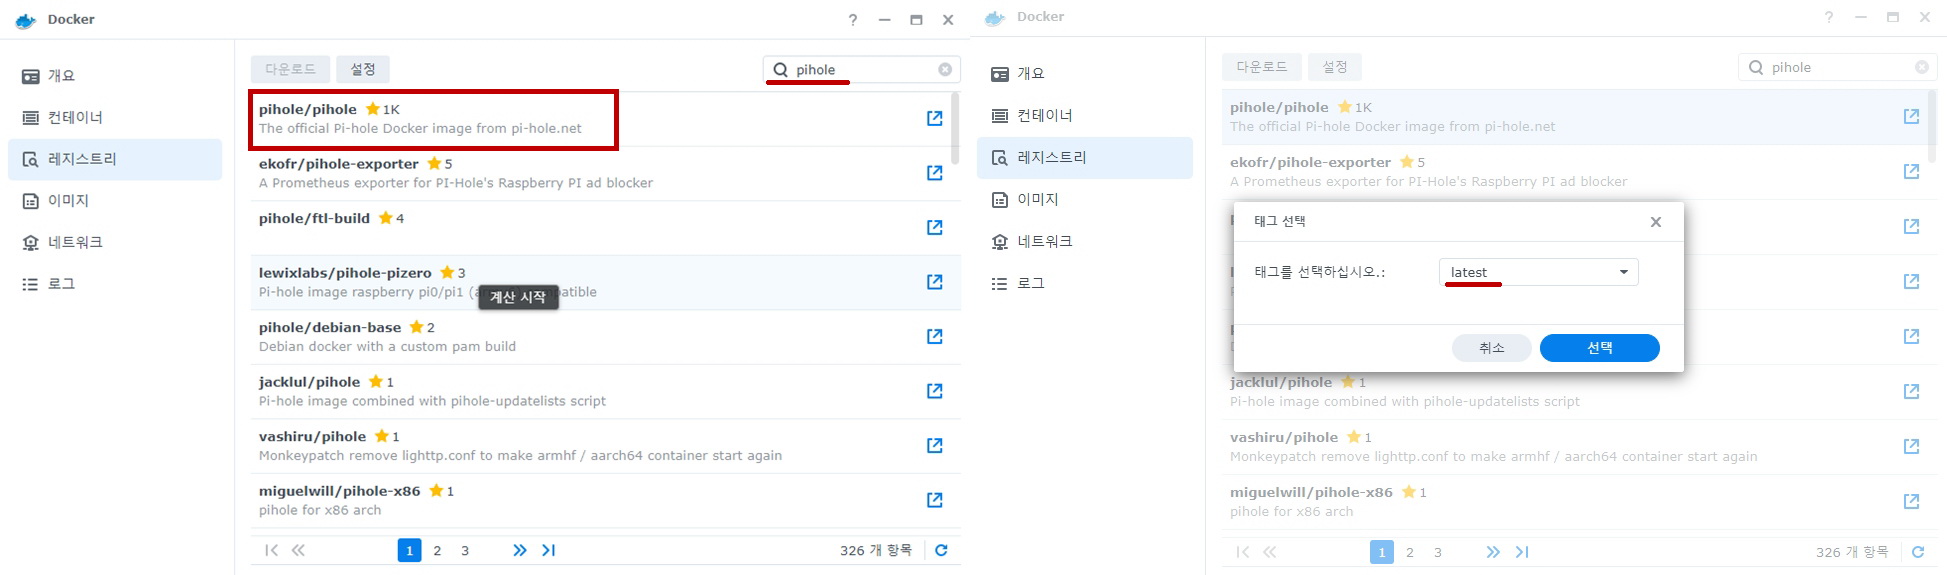This screenshot has width=1947, height=575.
Task: Go to previous page in left window
Action: point(298,550)
